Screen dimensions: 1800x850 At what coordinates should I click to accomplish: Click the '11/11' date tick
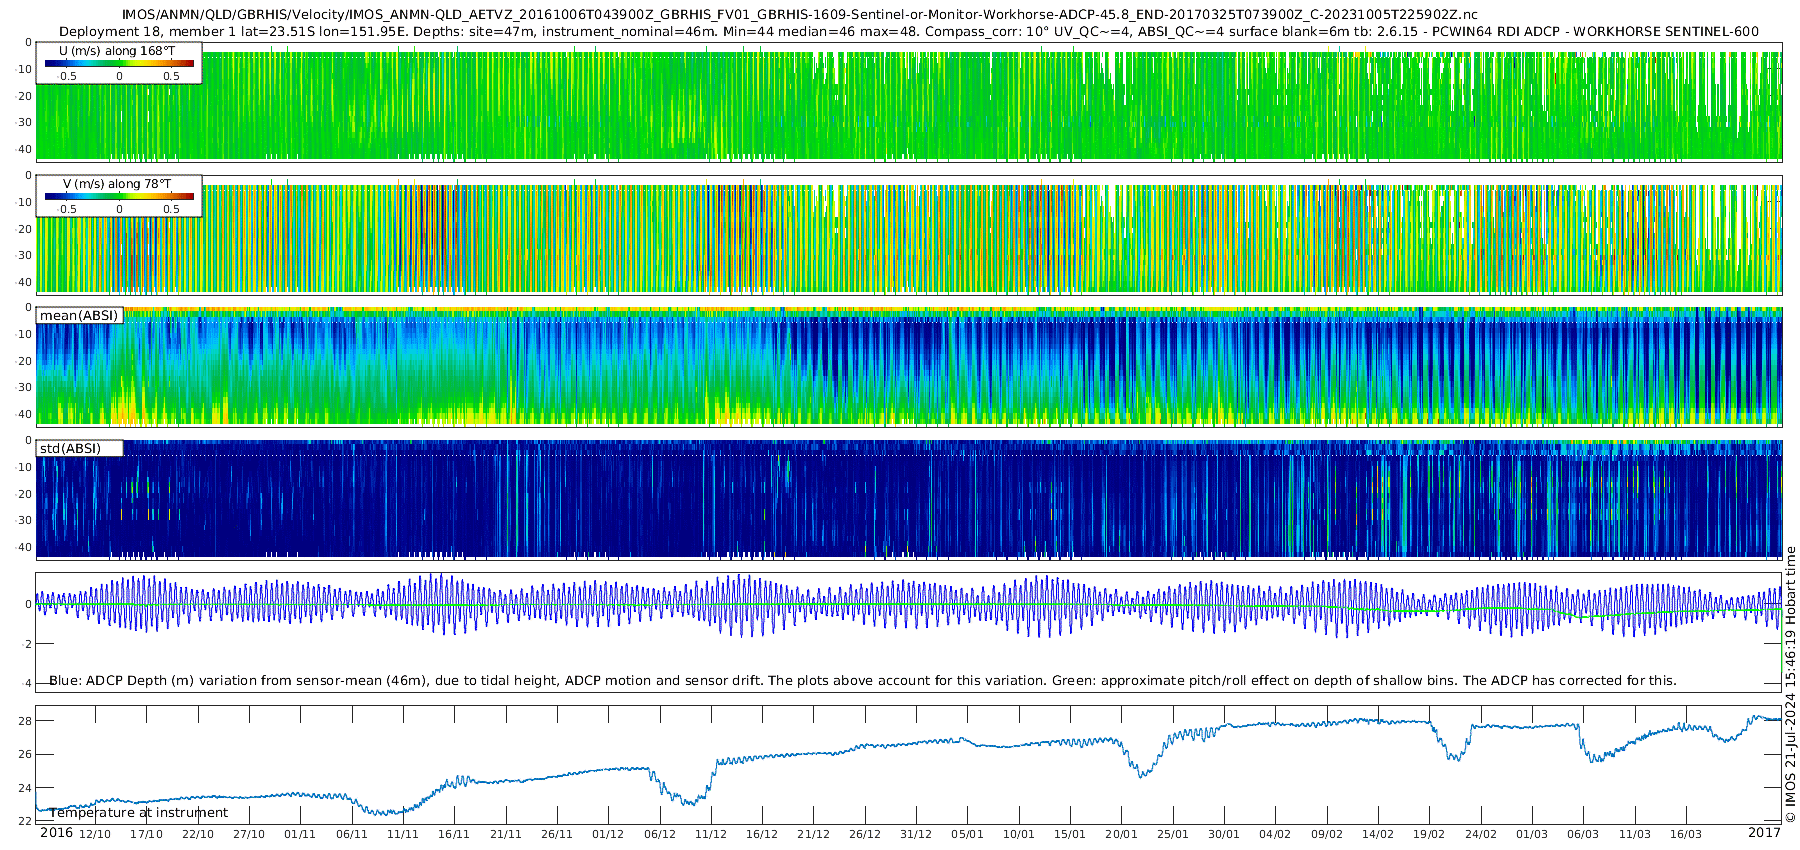403,834
